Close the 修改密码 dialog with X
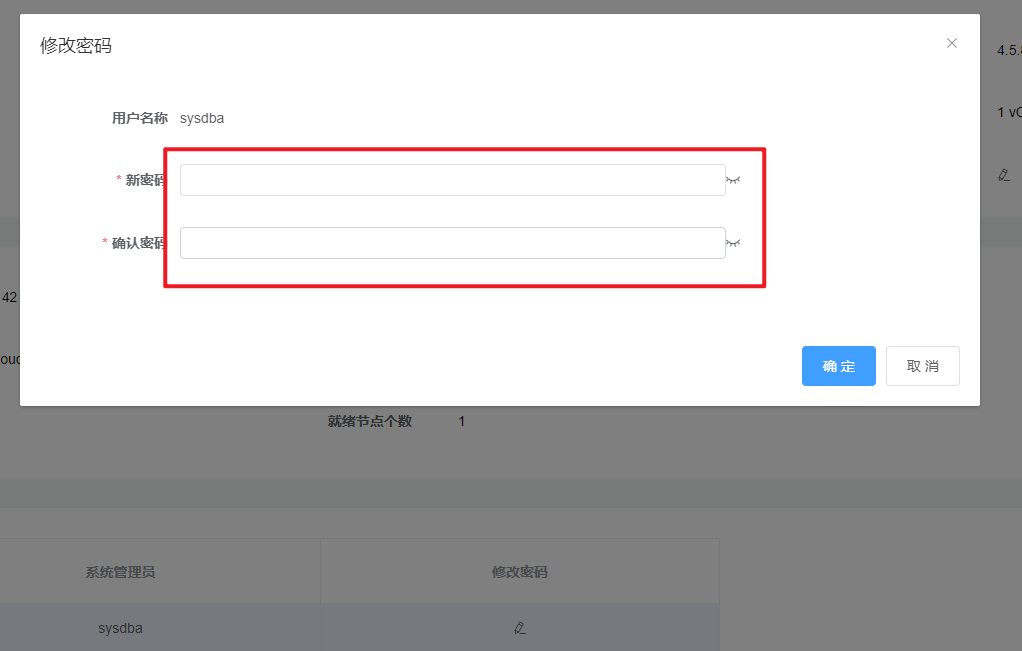1022x651 pixels. coord(951,43)
